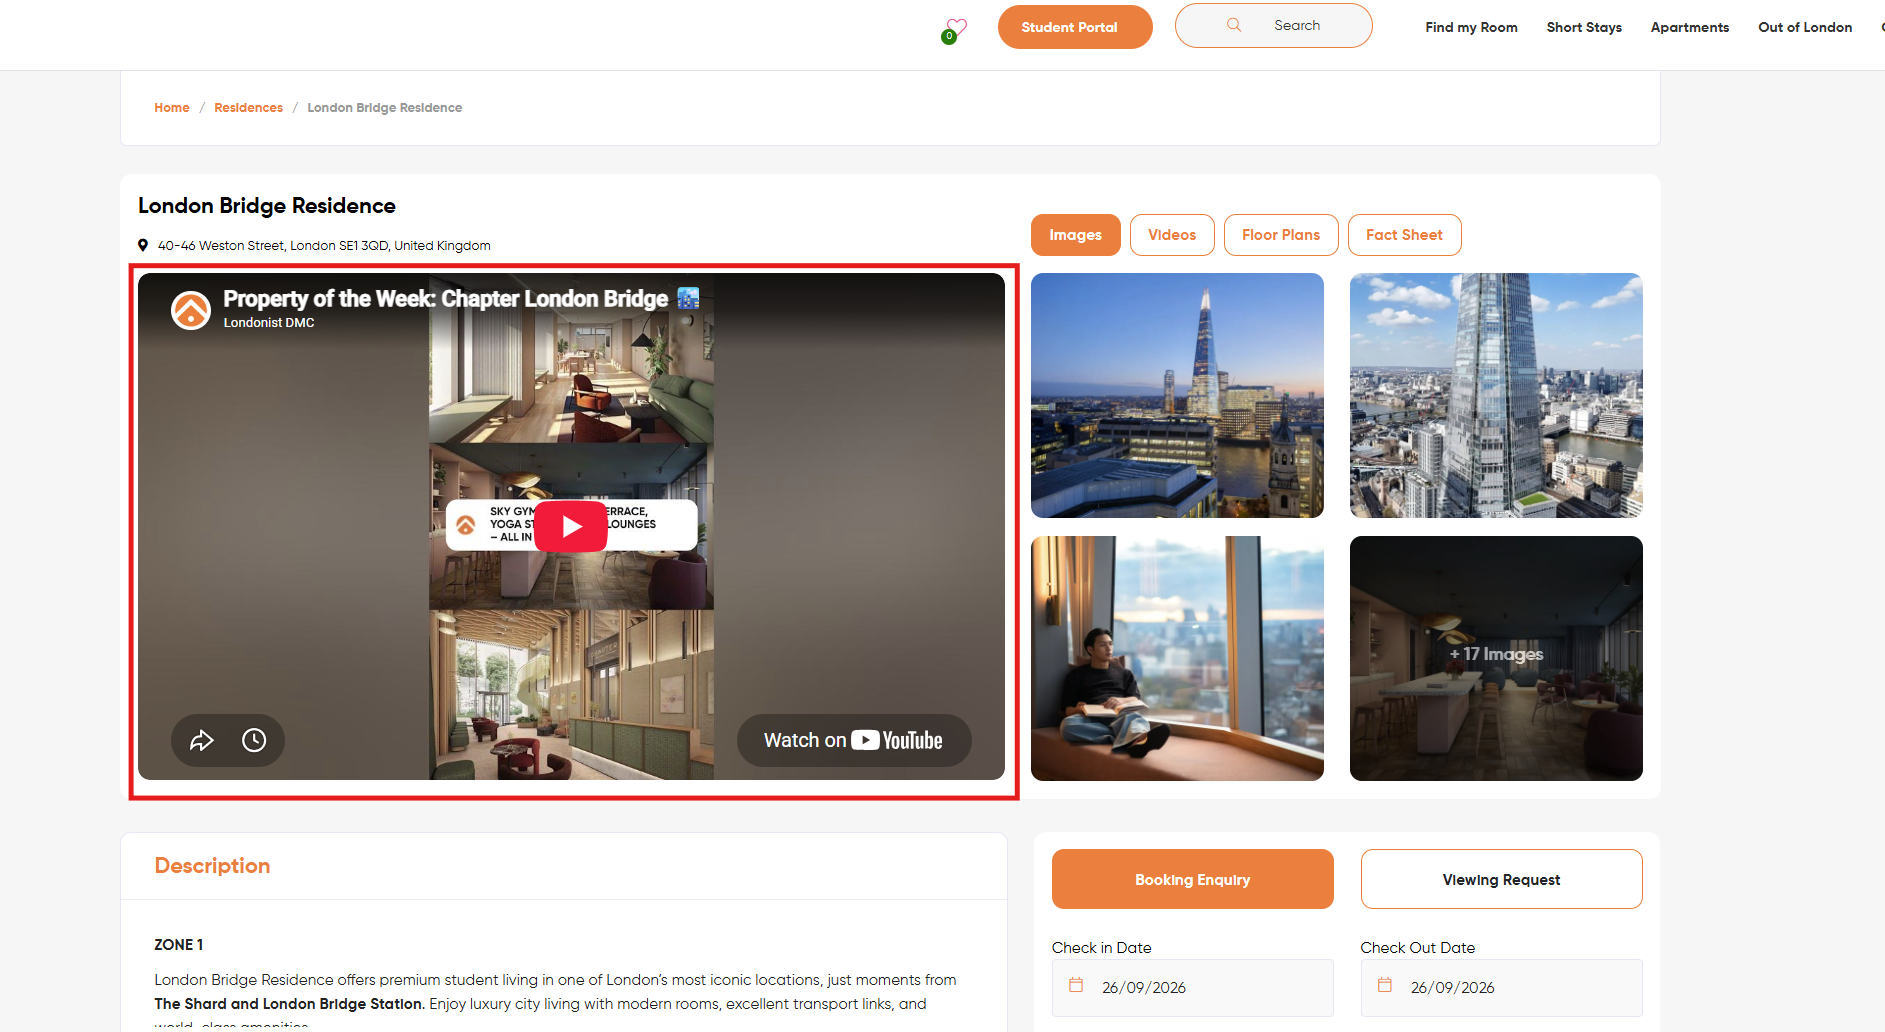Open the Student Portal
The width and height of the screenshot is (1885, 1032).
[x=1075, y=27]
